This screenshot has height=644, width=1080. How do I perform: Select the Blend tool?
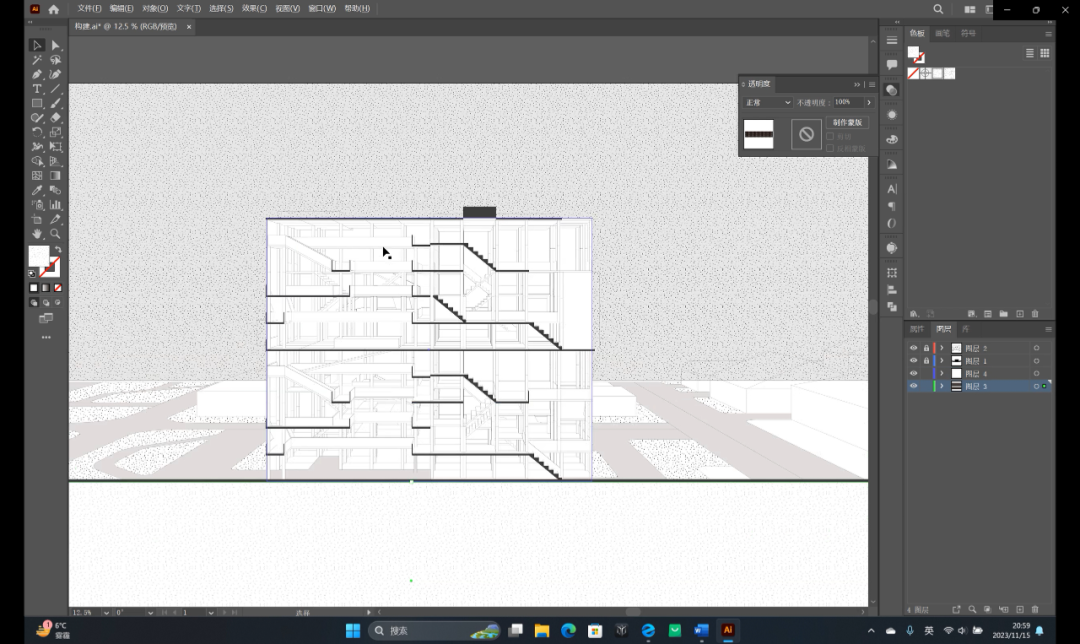56,190
